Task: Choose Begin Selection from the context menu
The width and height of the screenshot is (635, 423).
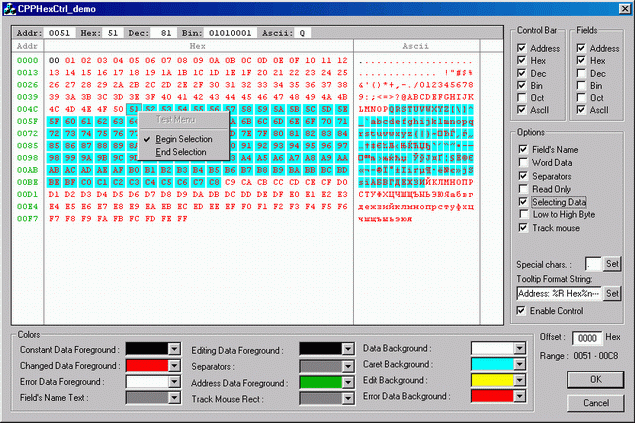Action: (180, 139)
